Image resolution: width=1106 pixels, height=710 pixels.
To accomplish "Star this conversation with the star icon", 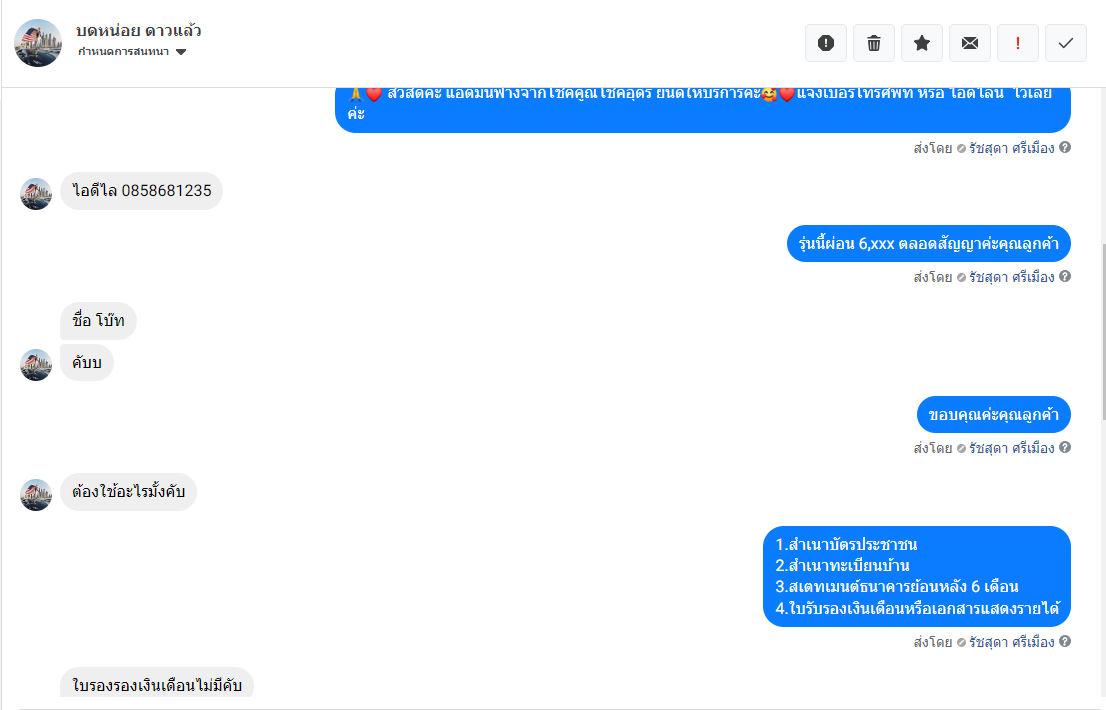I will 921,43.
